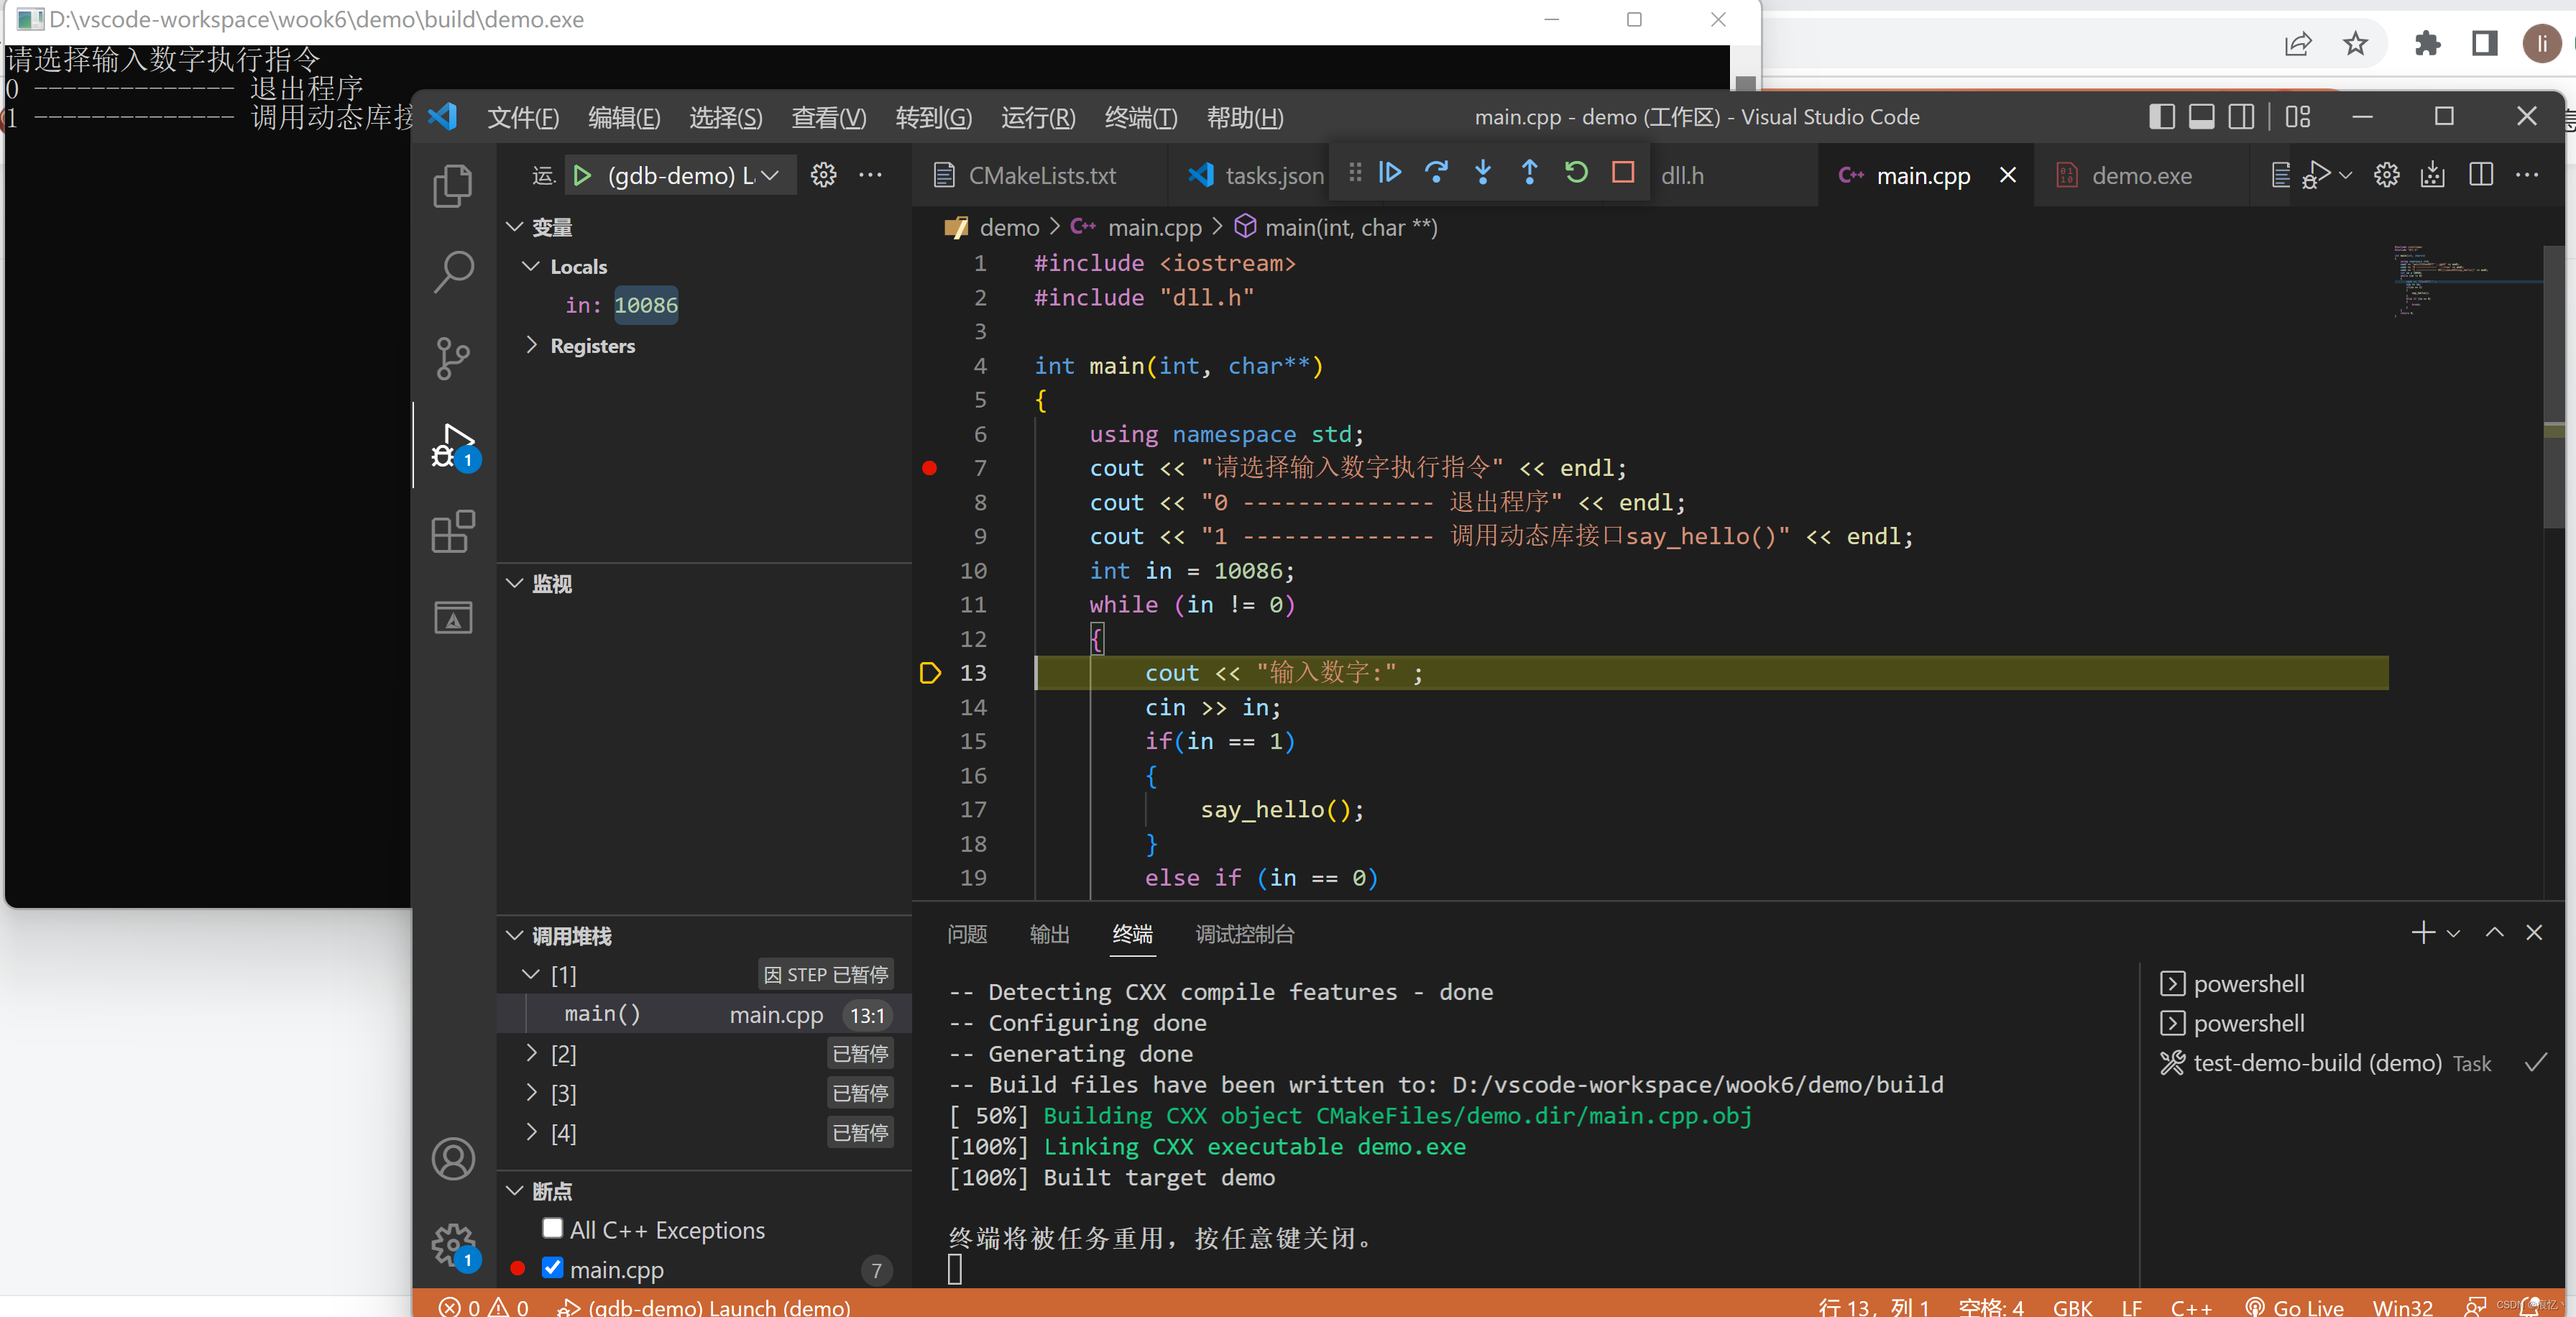This screenshot has height=1317, width=2576.
Task: Remove breakpoint dot on line 7
Action: point(929,468)
